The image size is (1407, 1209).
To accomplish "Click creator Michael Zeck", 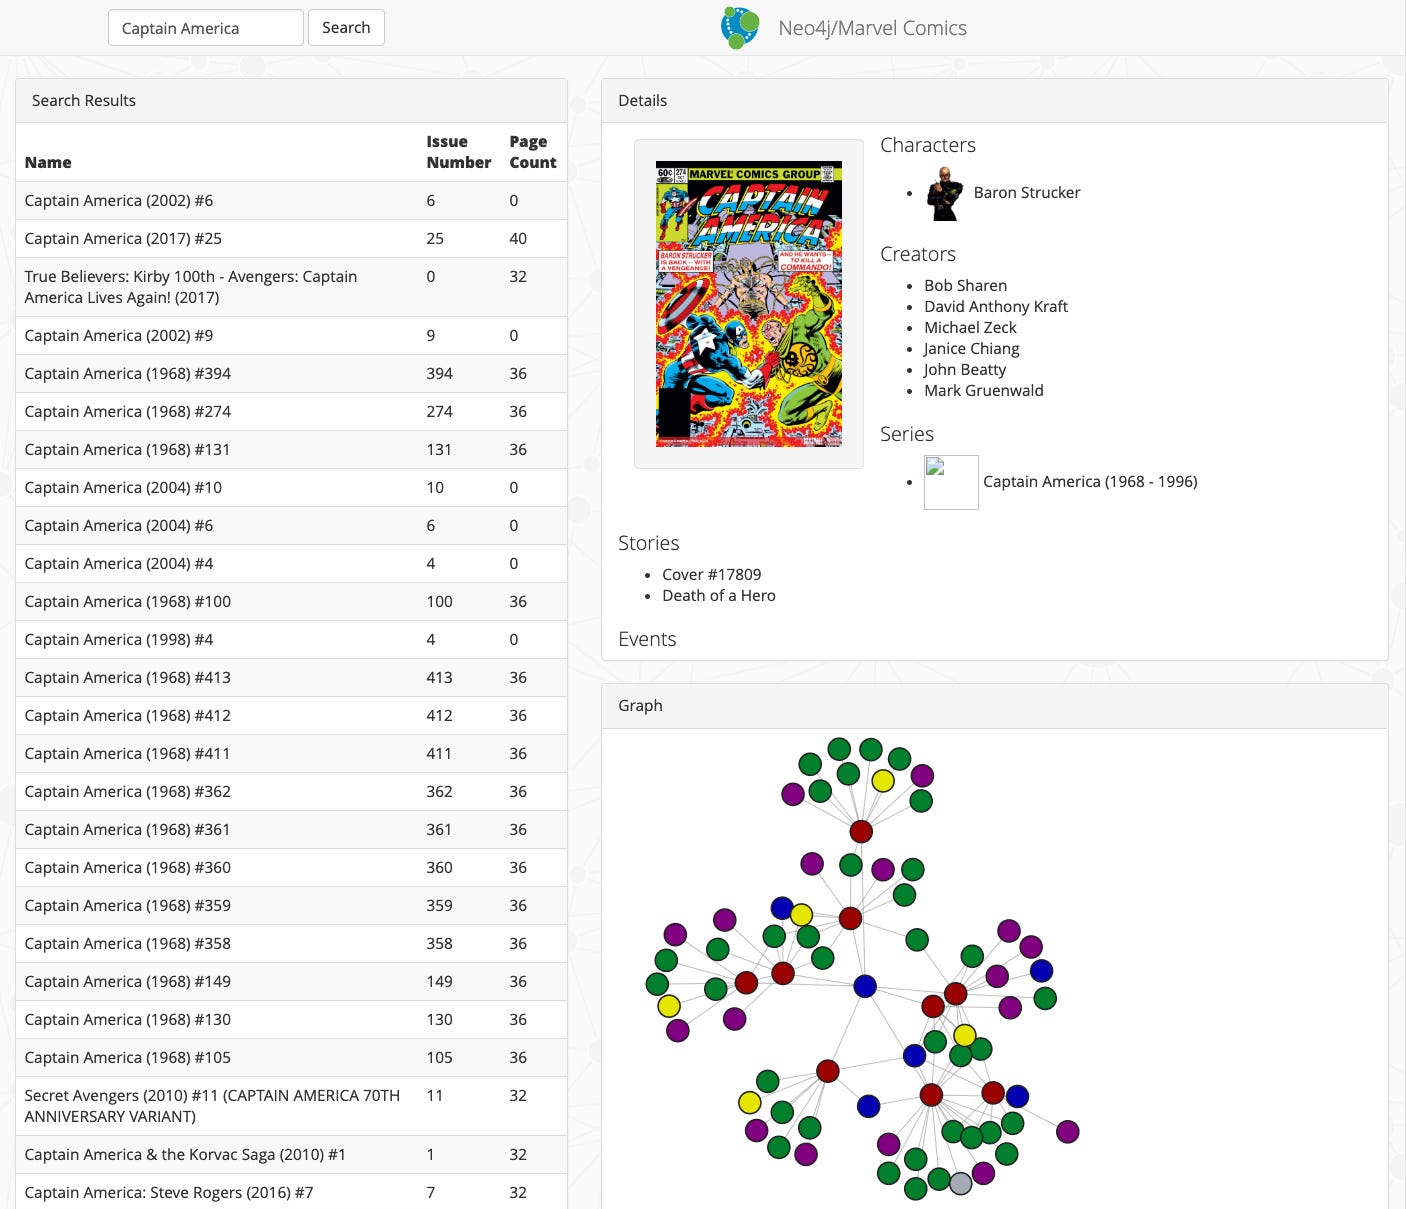I will (970, 328).
